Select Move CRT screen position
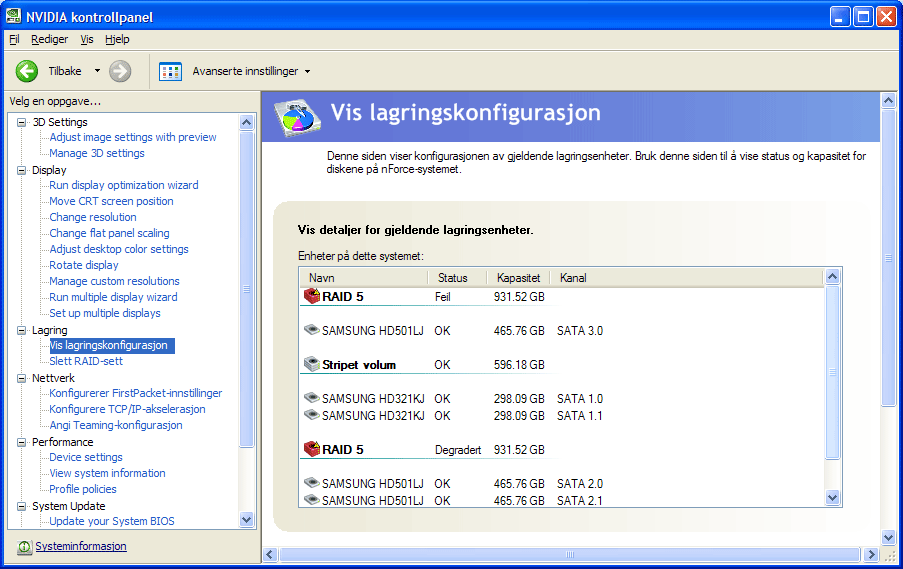Screen dimensions: 903x569 tap(111, 201)
